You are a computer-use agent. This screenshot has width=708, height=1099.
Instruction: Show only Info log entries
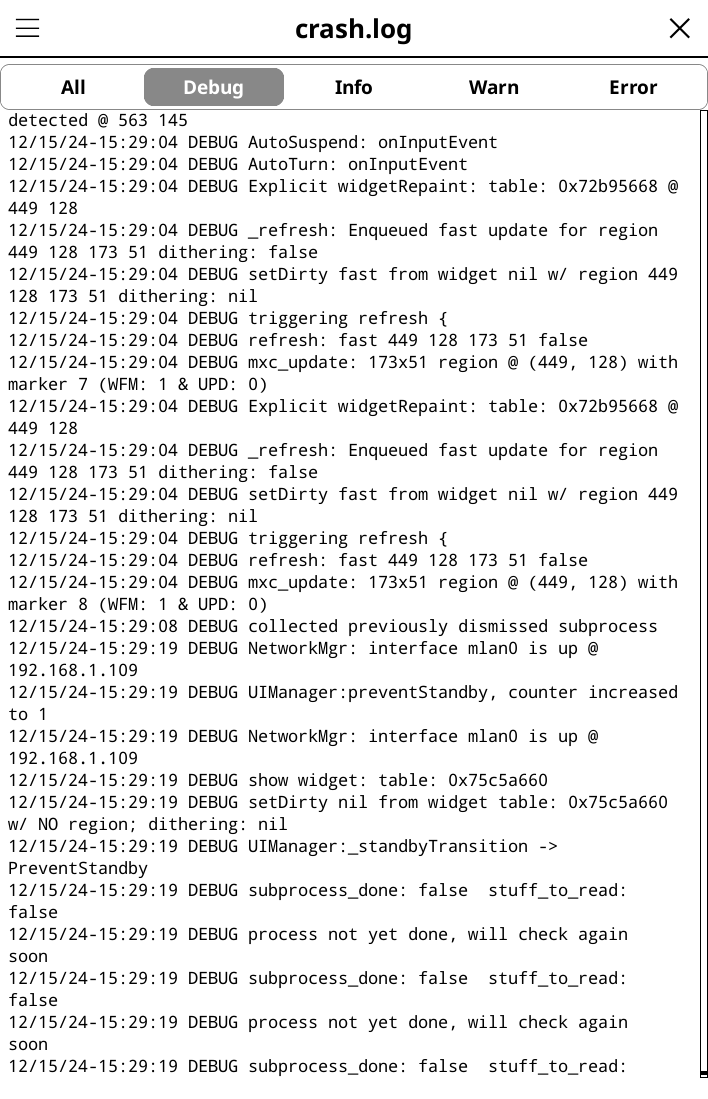[353, 87]
